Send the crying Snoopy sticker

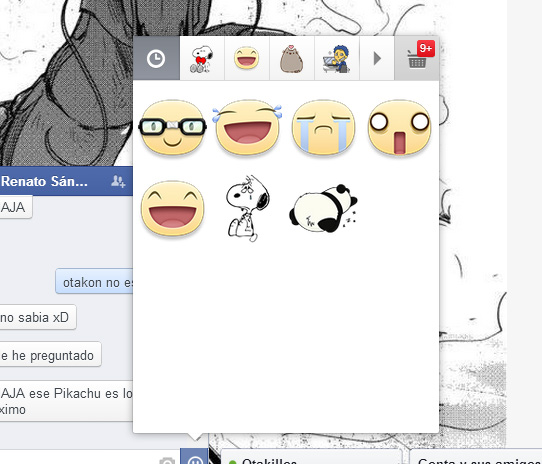tap(248, 208)
